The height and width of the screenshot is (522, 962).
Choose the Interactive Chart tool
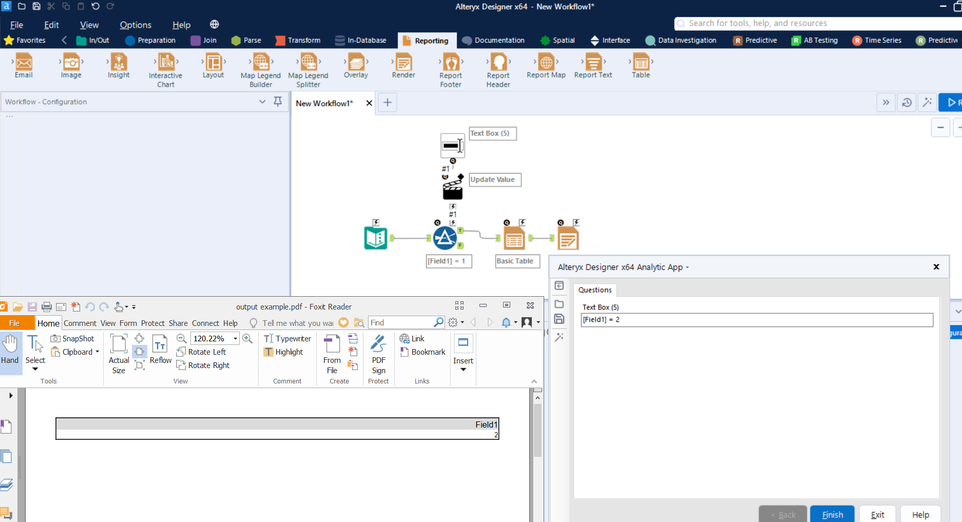pyautogui.click(x=166, y=70)
